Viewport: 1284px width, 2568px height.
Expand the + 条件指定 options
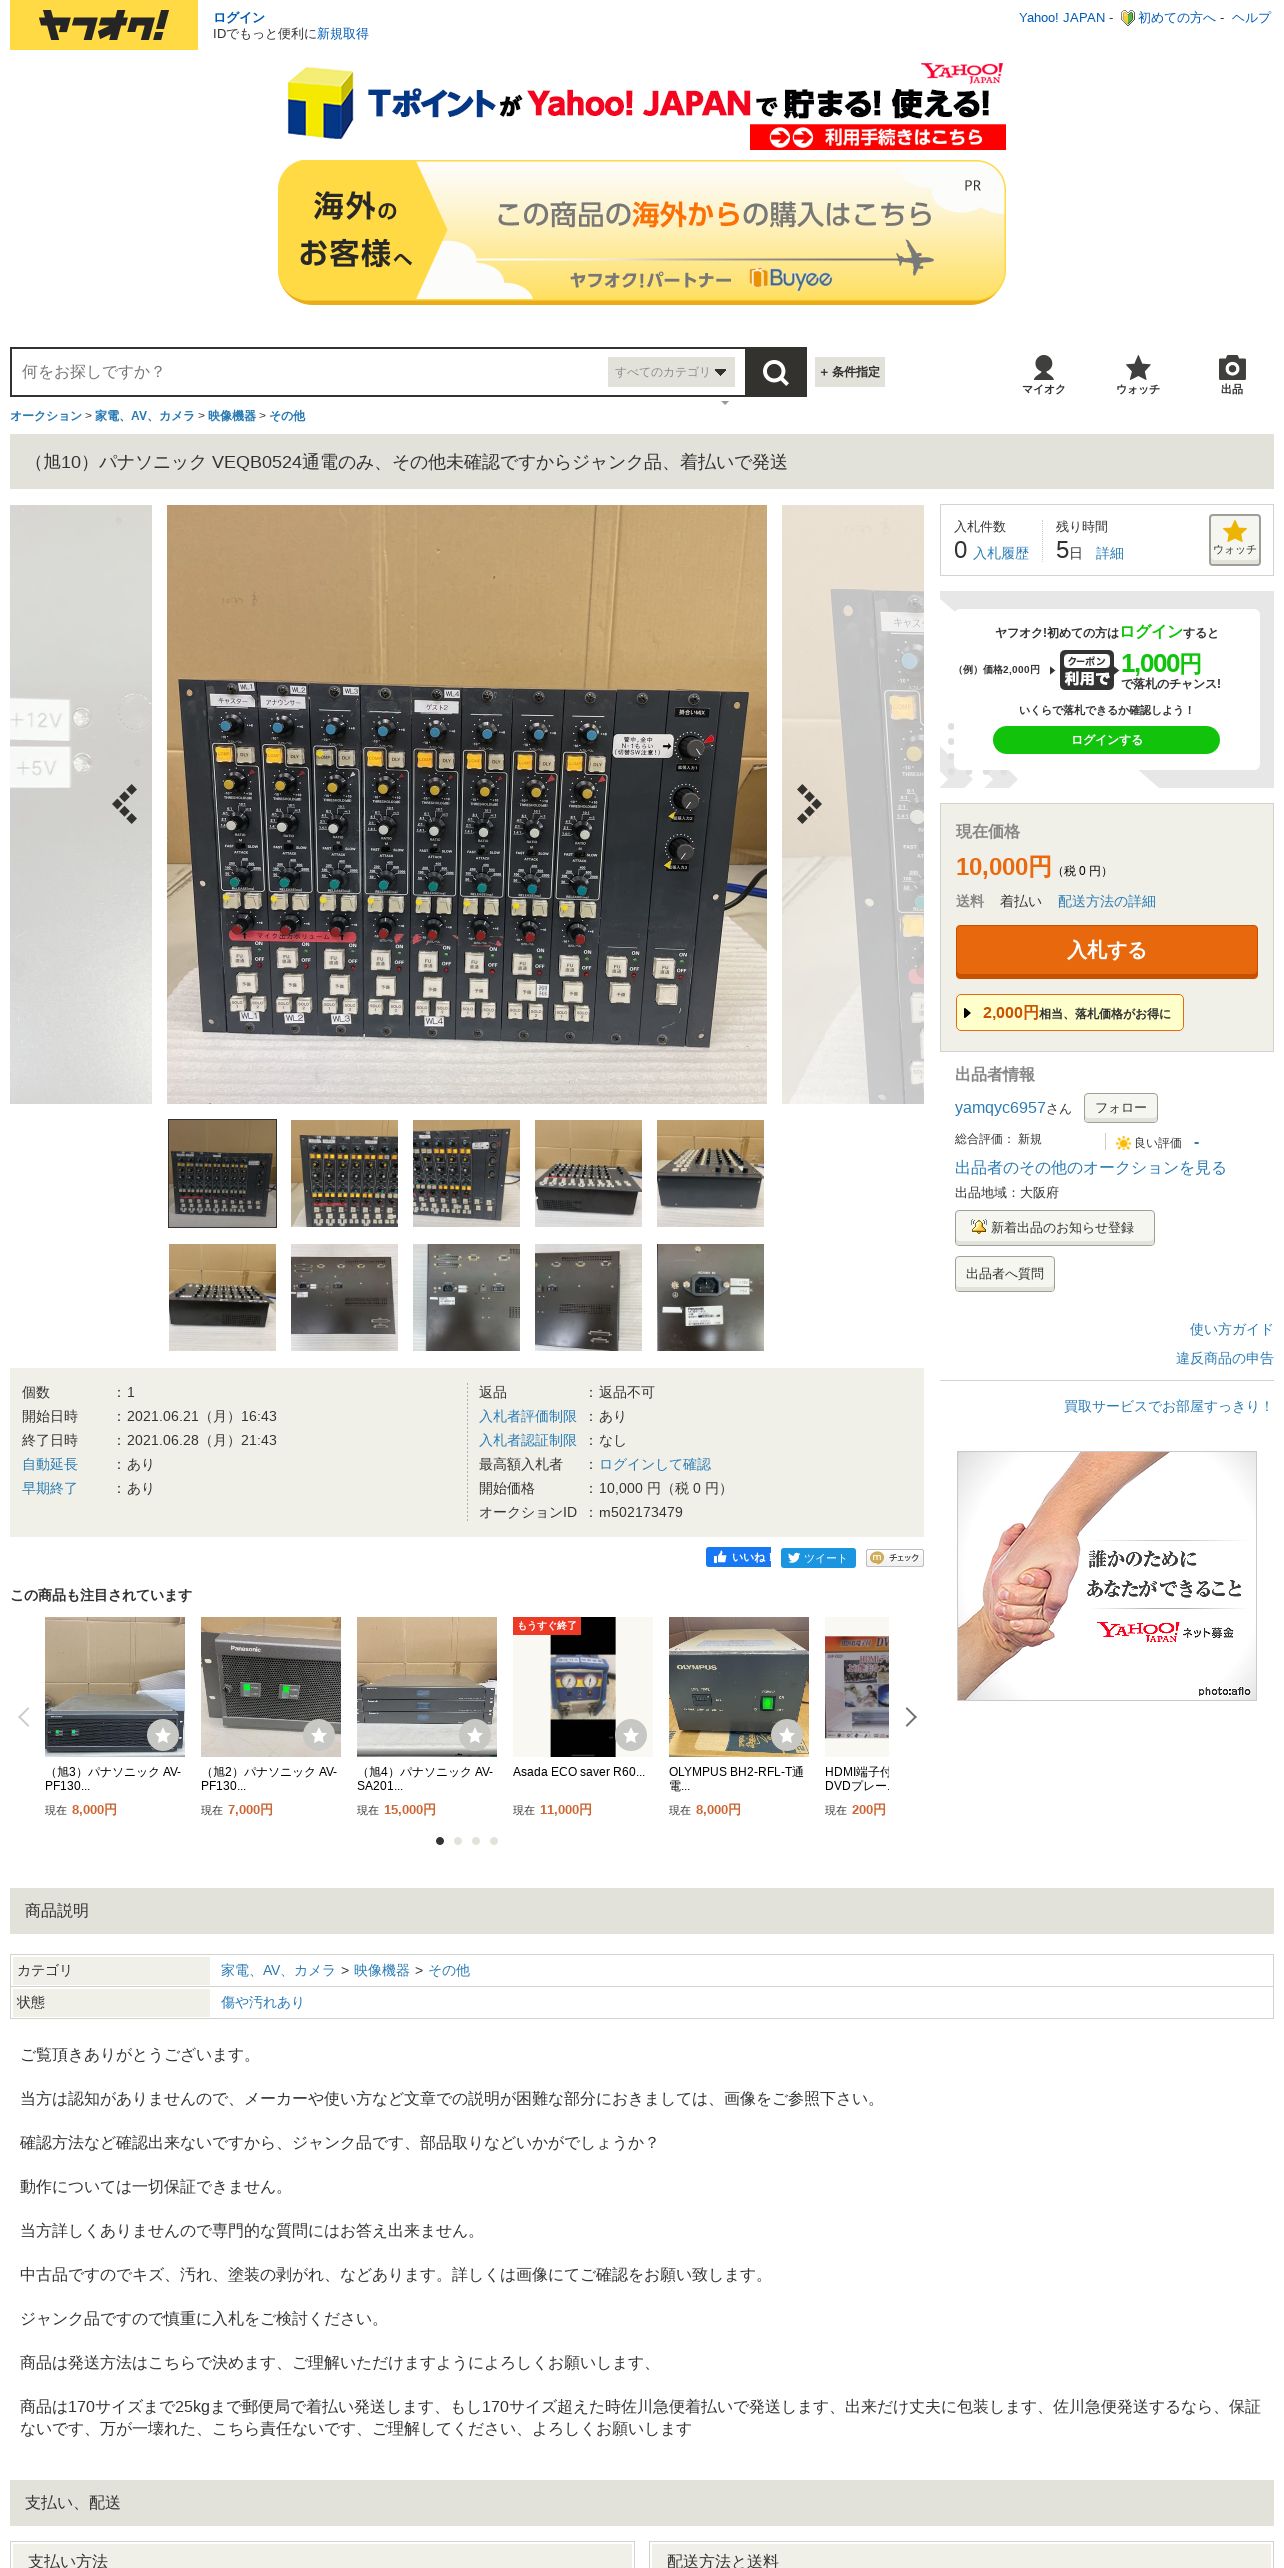(x=850, y=372)
